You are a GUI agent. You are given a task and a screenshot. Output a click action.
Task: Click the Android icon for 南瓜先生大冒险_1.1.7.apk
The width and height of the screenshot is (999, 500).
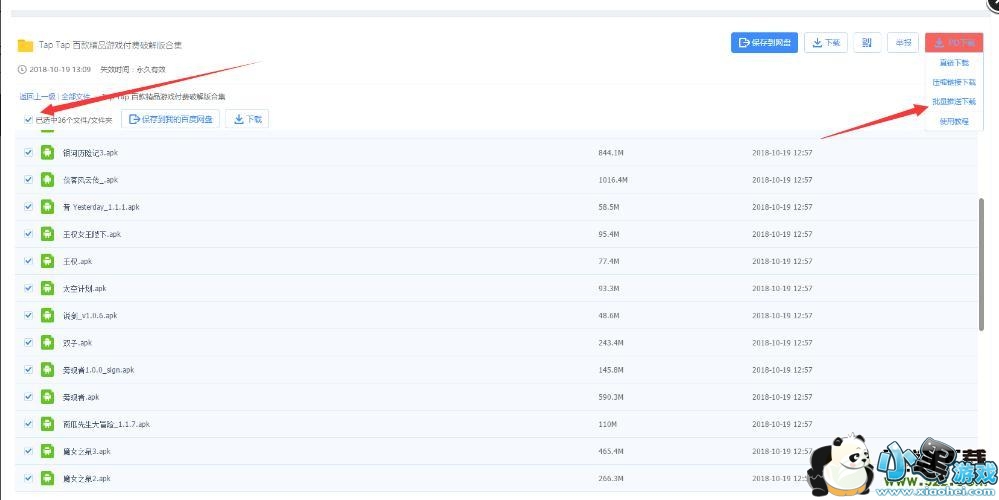[x=47, y=424]
